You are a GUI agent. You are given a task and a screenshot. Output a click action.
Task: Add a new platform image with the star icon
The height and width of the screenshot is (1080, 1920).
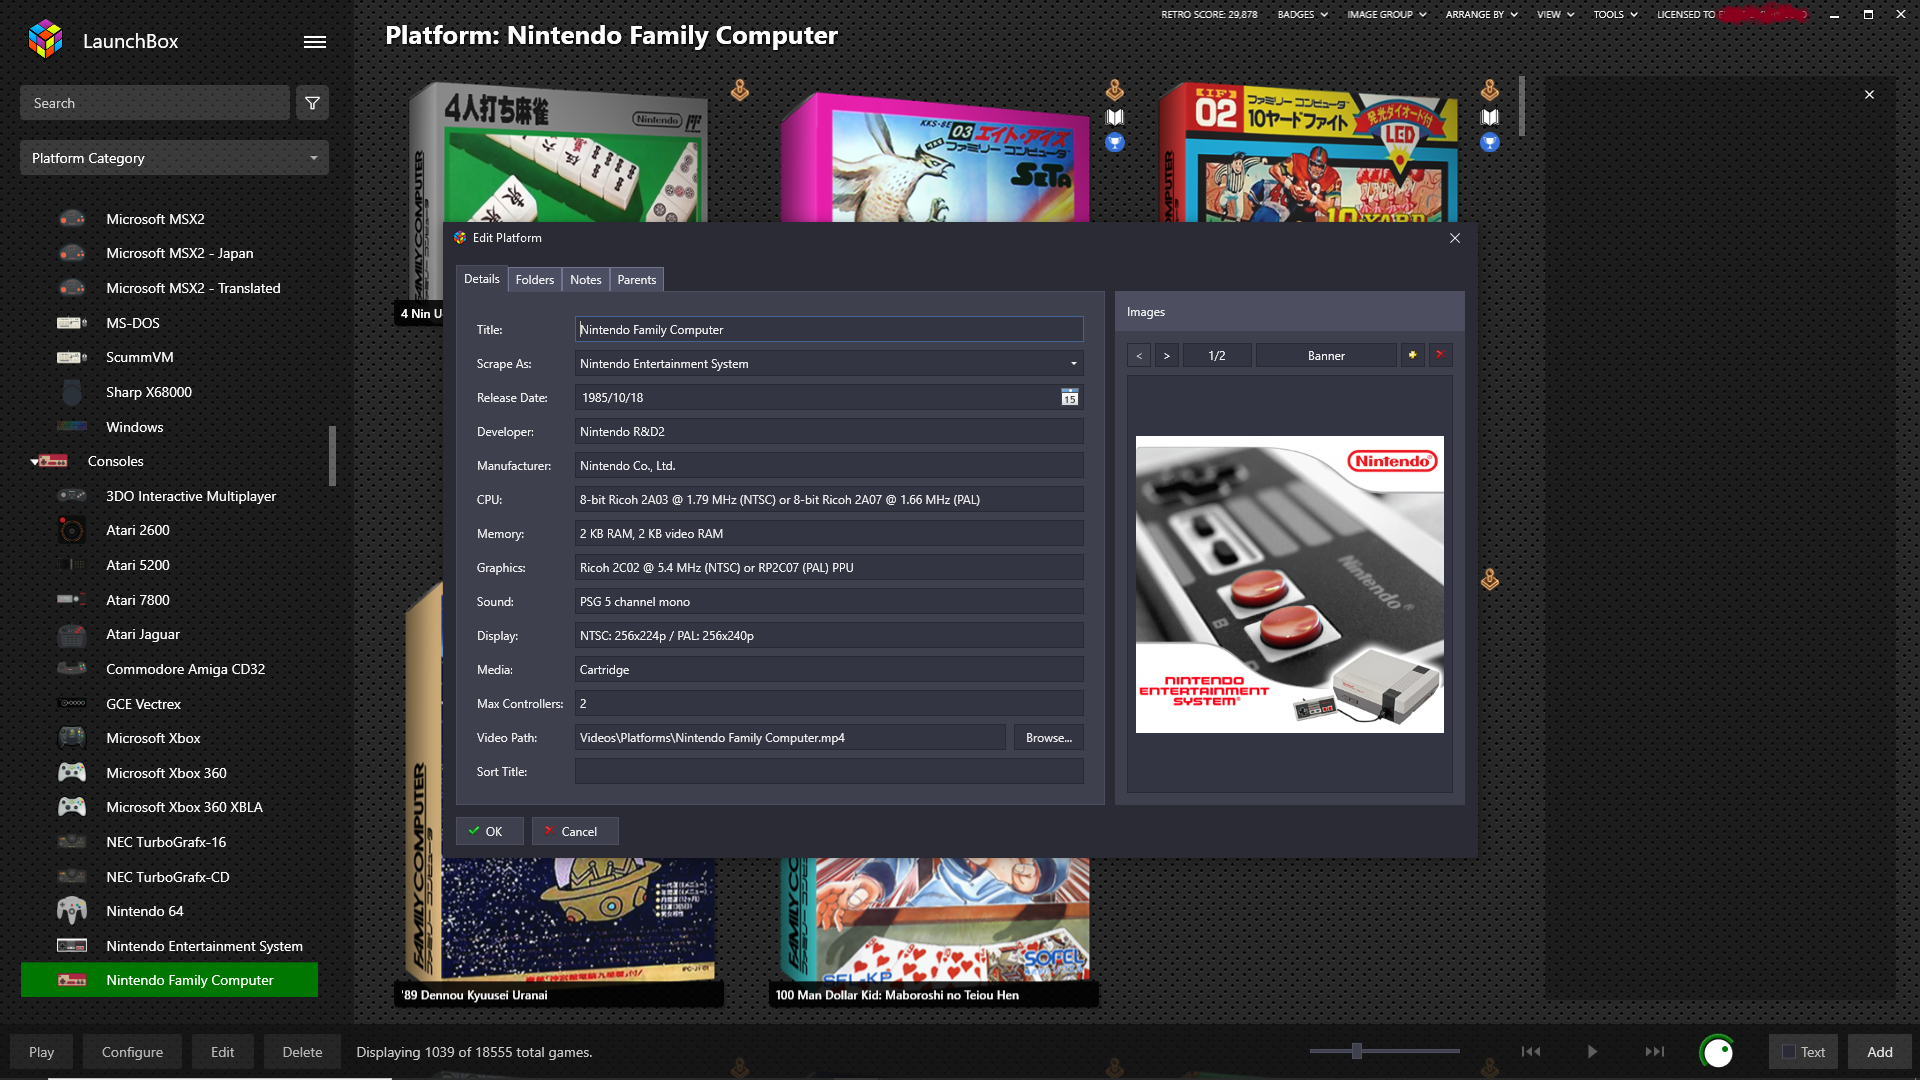point(1412,355)
